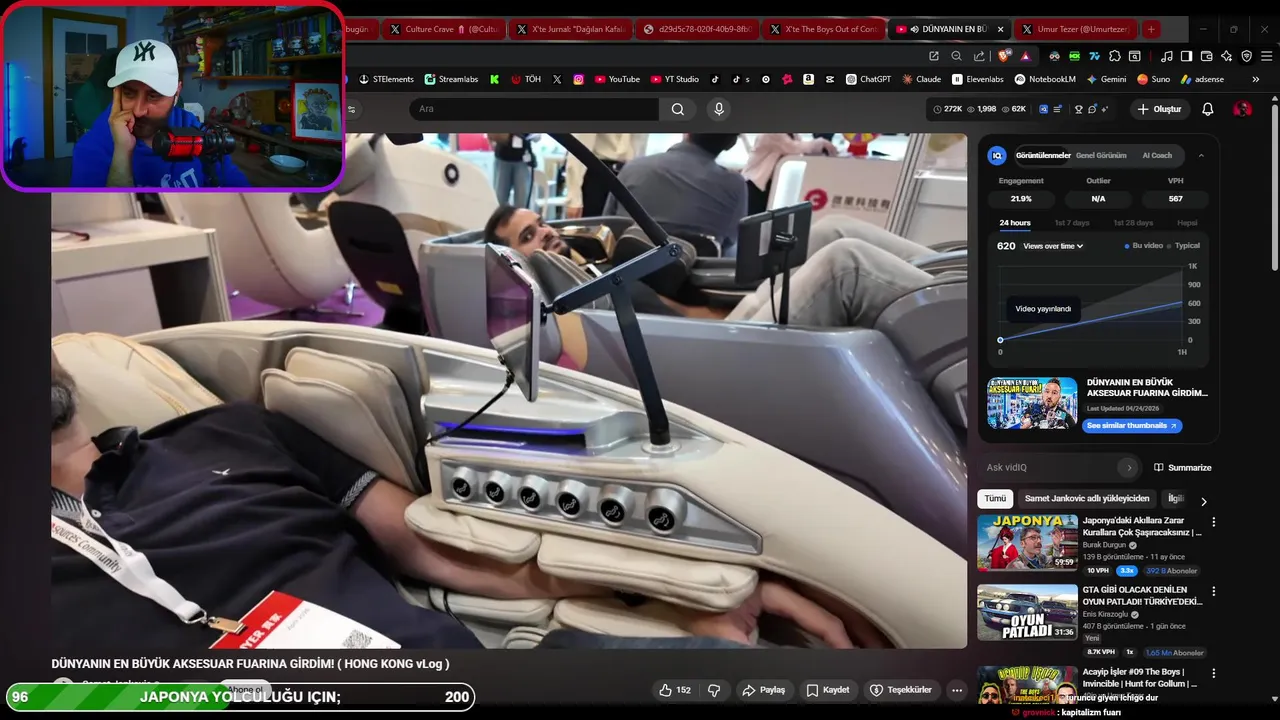
Task: Open the Claude bookmark
Action: [x=921, y=79]
